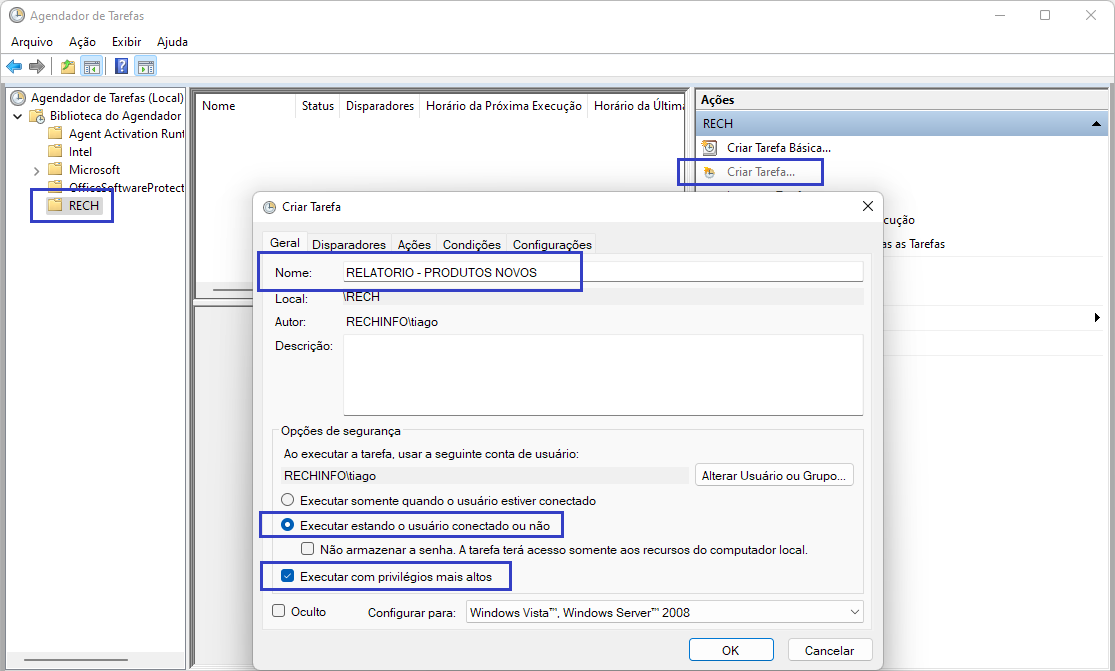Screen dimensions: 1115x671
Task: Select 'Executar estando o usuário conectado ou não'
Action: point(287,525)
